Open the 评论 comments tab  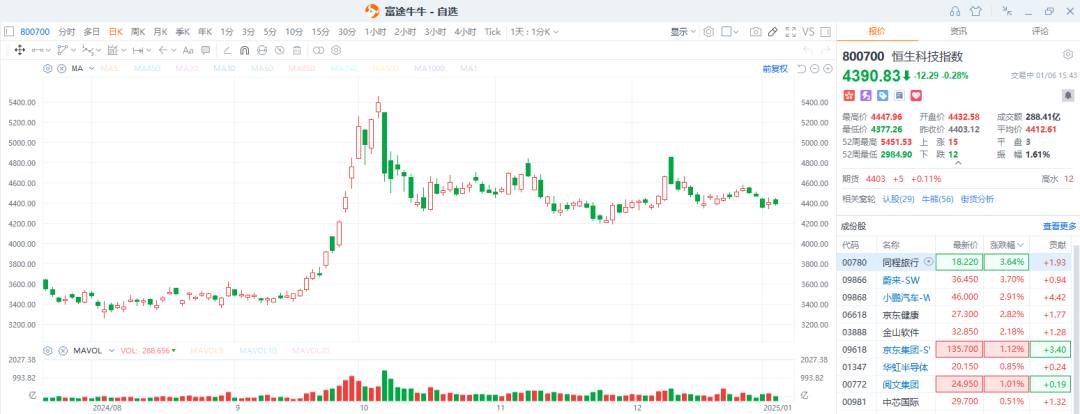pyautogui.click(x=1039, y=31)
